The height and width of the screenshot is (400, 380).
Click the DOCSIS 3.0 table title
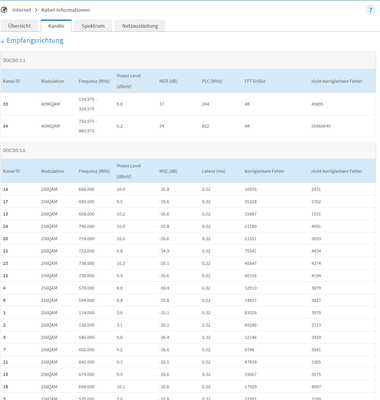(x=14, y=150)
